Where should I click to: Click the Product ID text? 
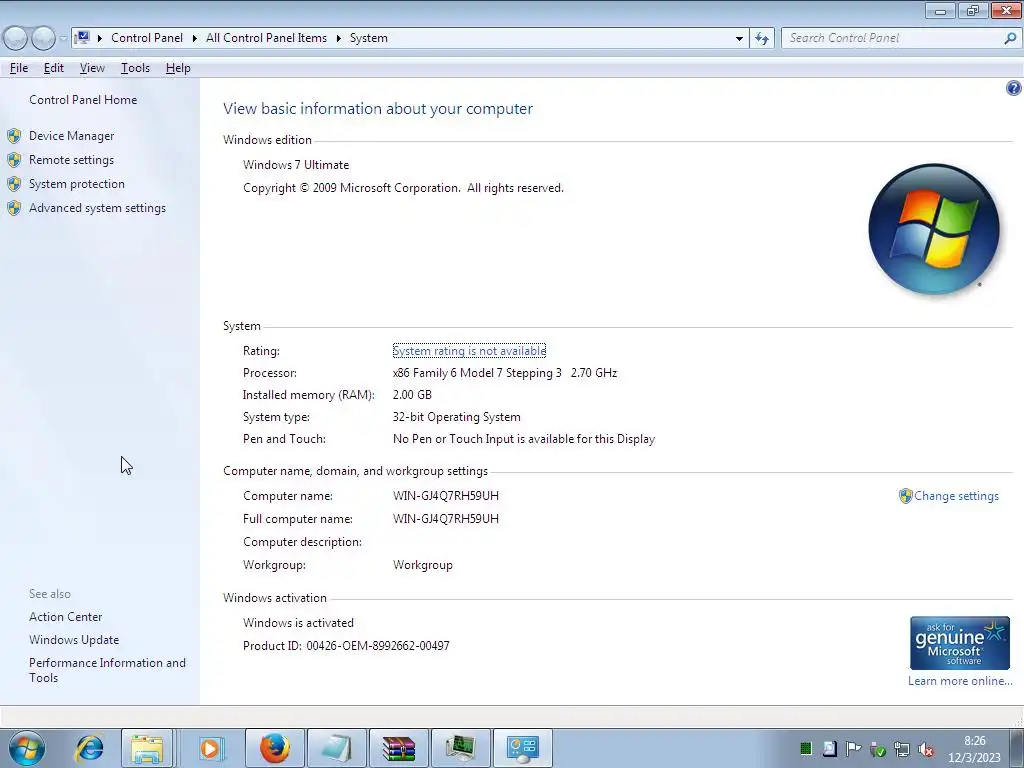(346, 646)
